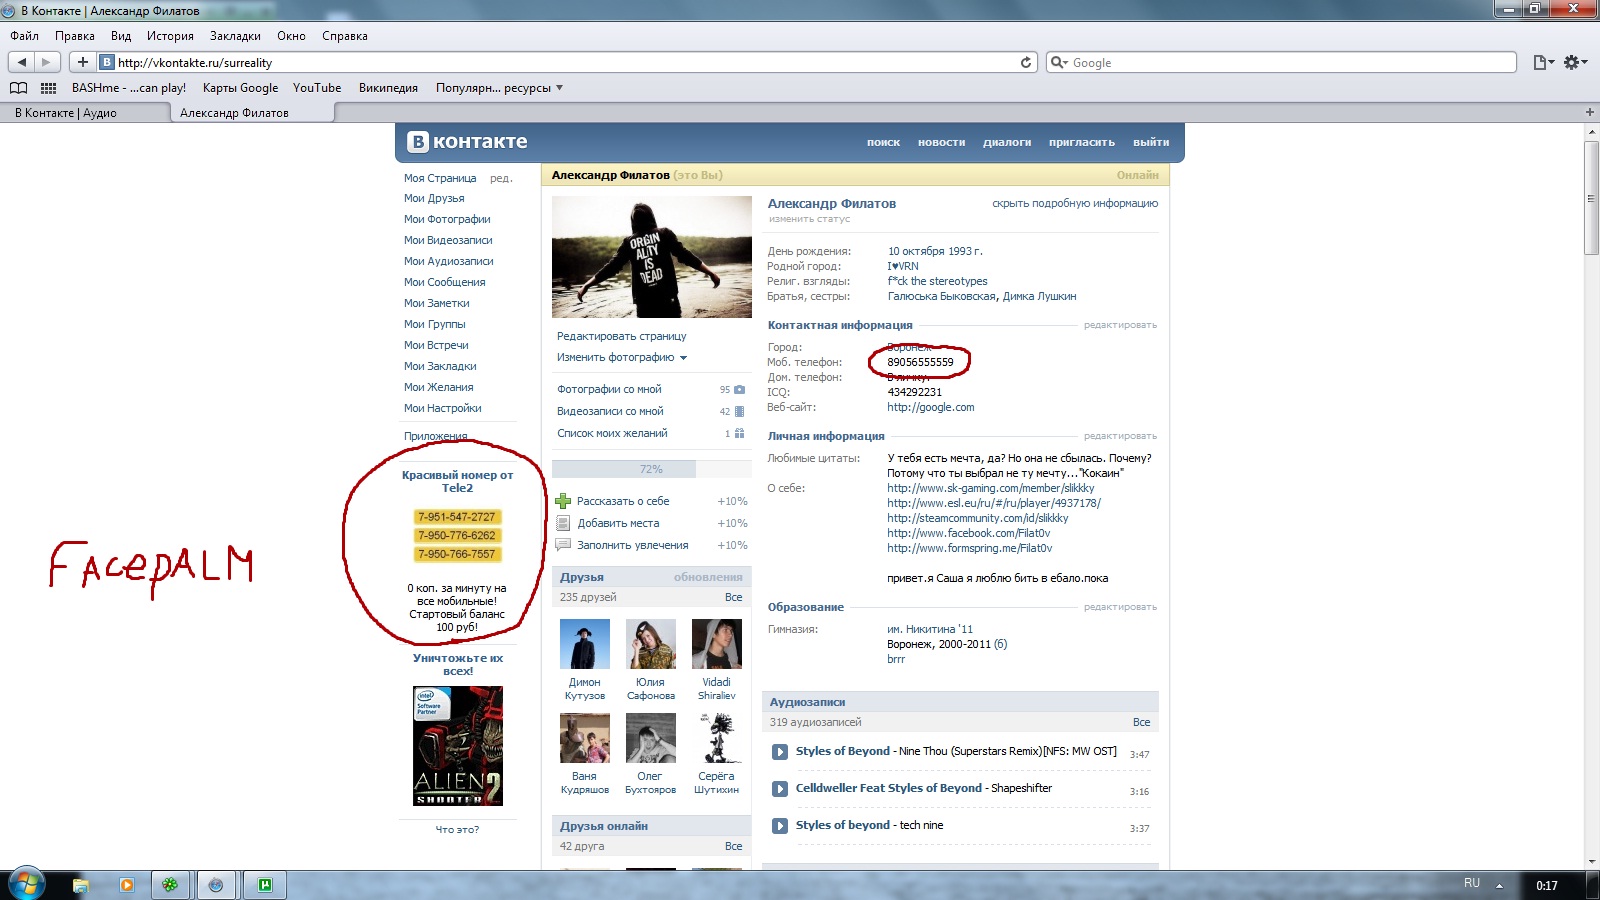Open the Правка menu
Screen dimensions: 1600x900
pos(75,36)
